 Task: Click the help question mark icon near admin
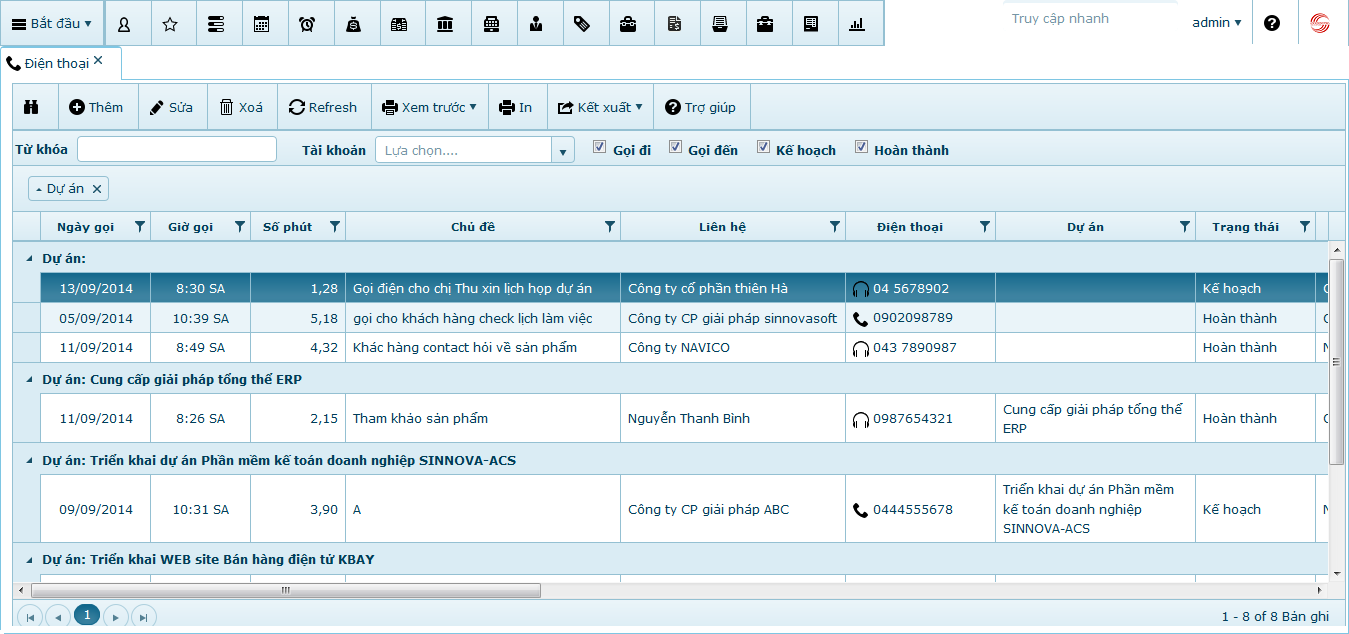point(1272,23)
